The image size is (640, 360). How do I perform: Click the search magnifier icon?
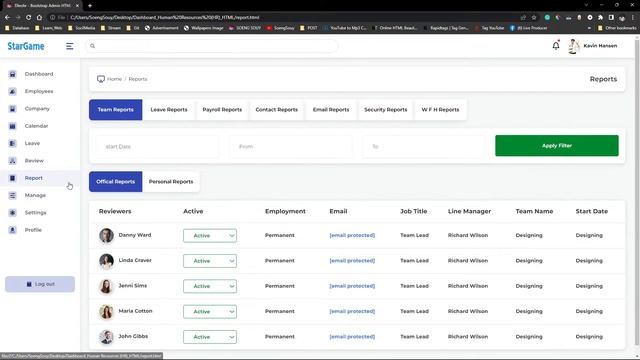[93, 46]
